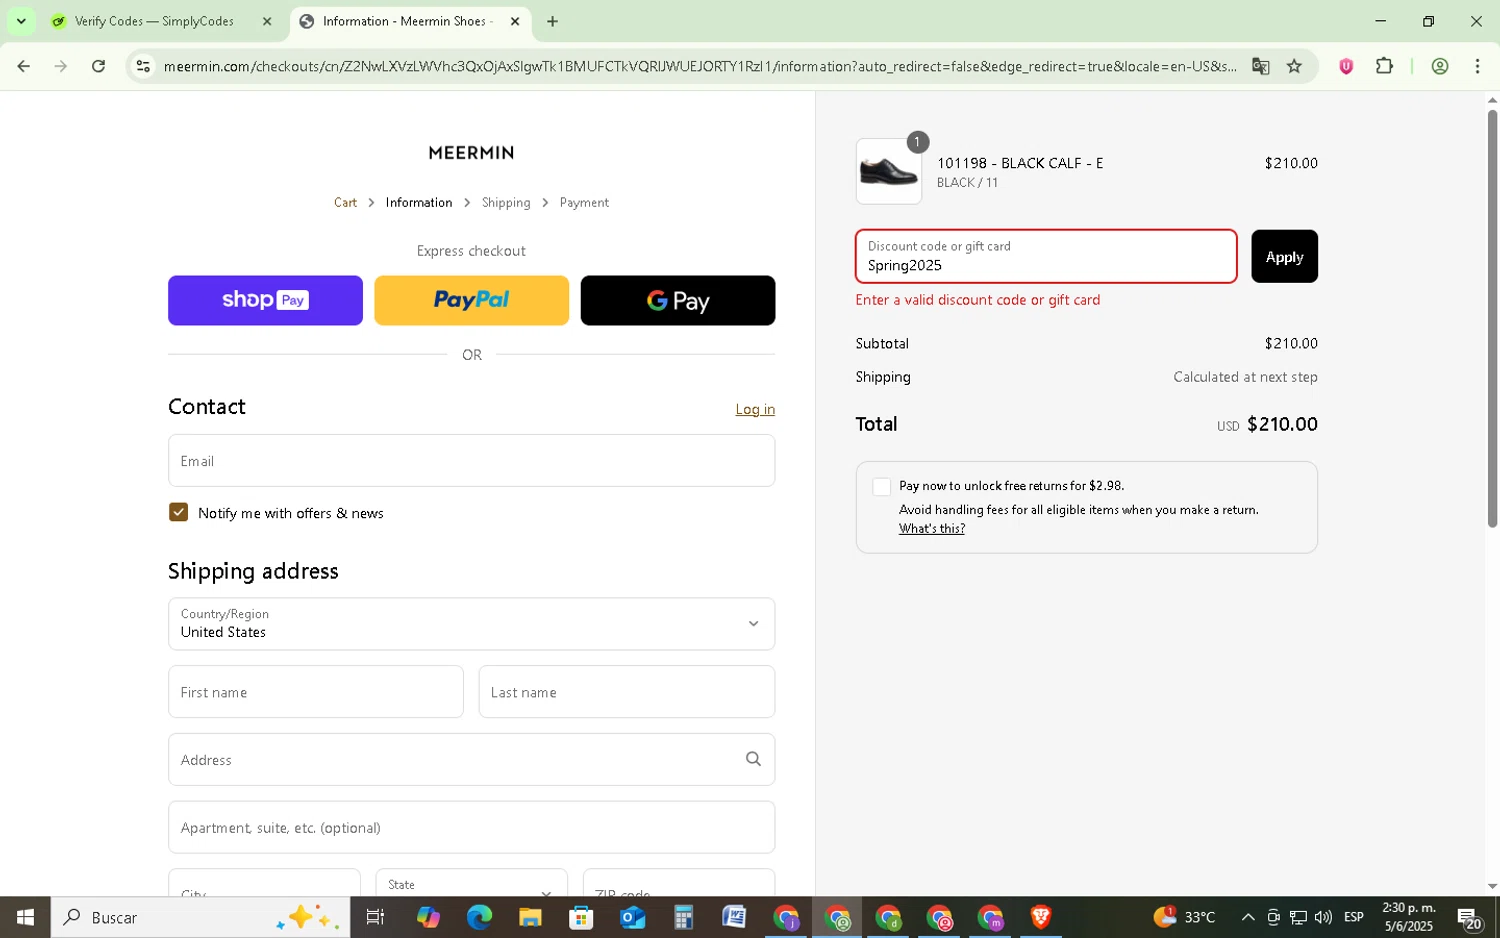Close the Verify Codes SimplyCodes tab
This screenshot has width=1500, height=938.
(267, 21)
